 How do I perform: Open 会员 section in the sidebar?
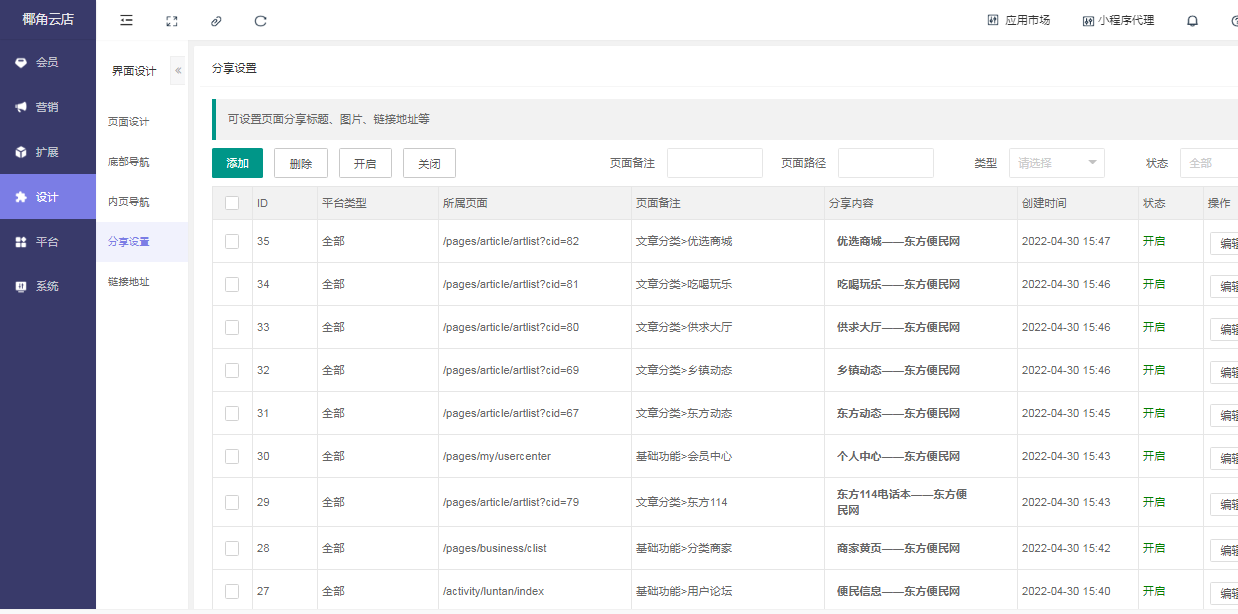[47, 62]
